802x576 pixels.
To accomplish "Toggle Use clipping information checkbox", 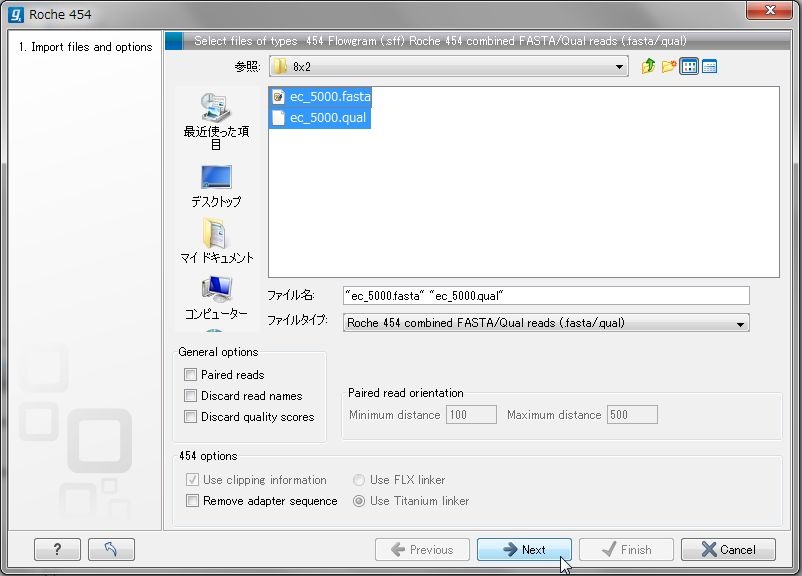I will 192,479.
